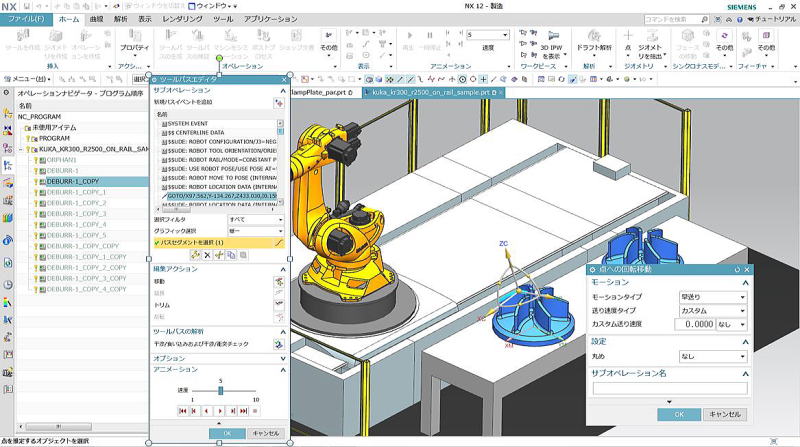Switch to the Rendering (レンダリング) tab
Image resolution: width=800 pixels, height=447 pixels.
182,19
